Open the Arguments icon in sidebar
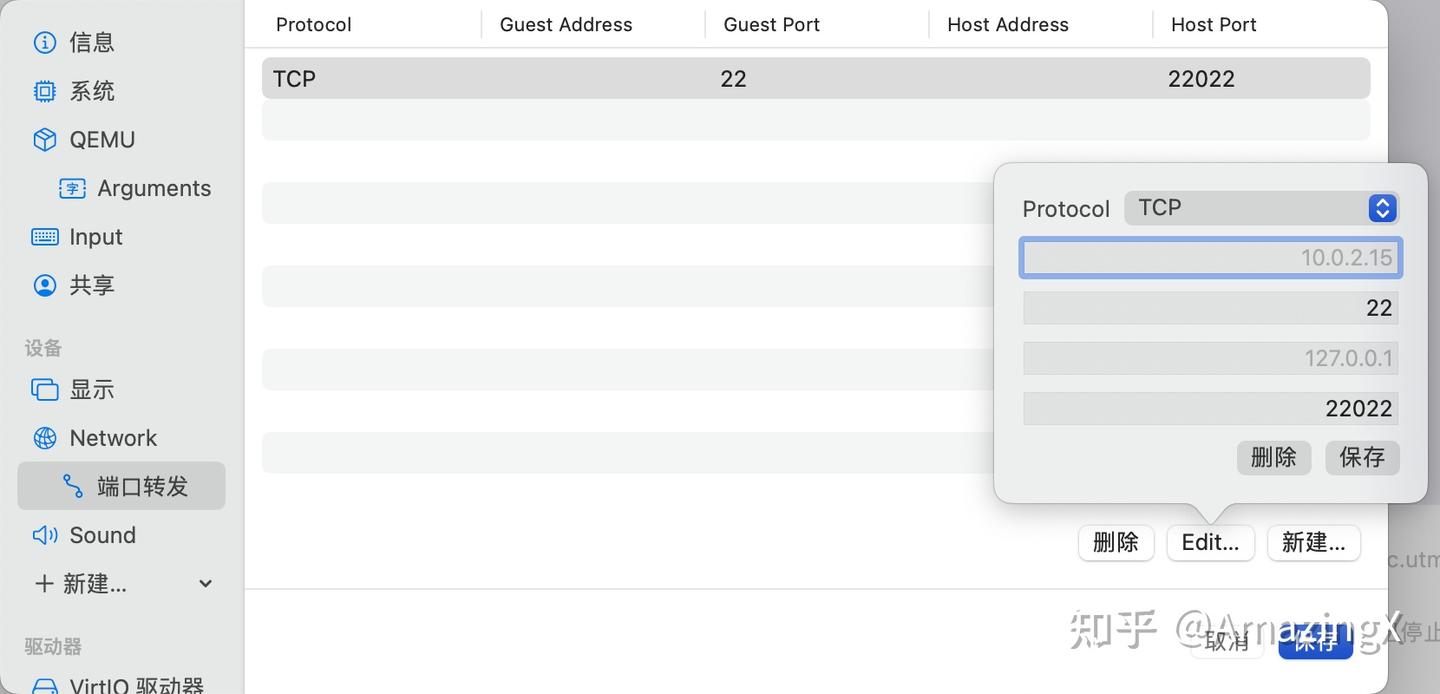Viewport: 1440px width, 694px height. pos(72,188)
